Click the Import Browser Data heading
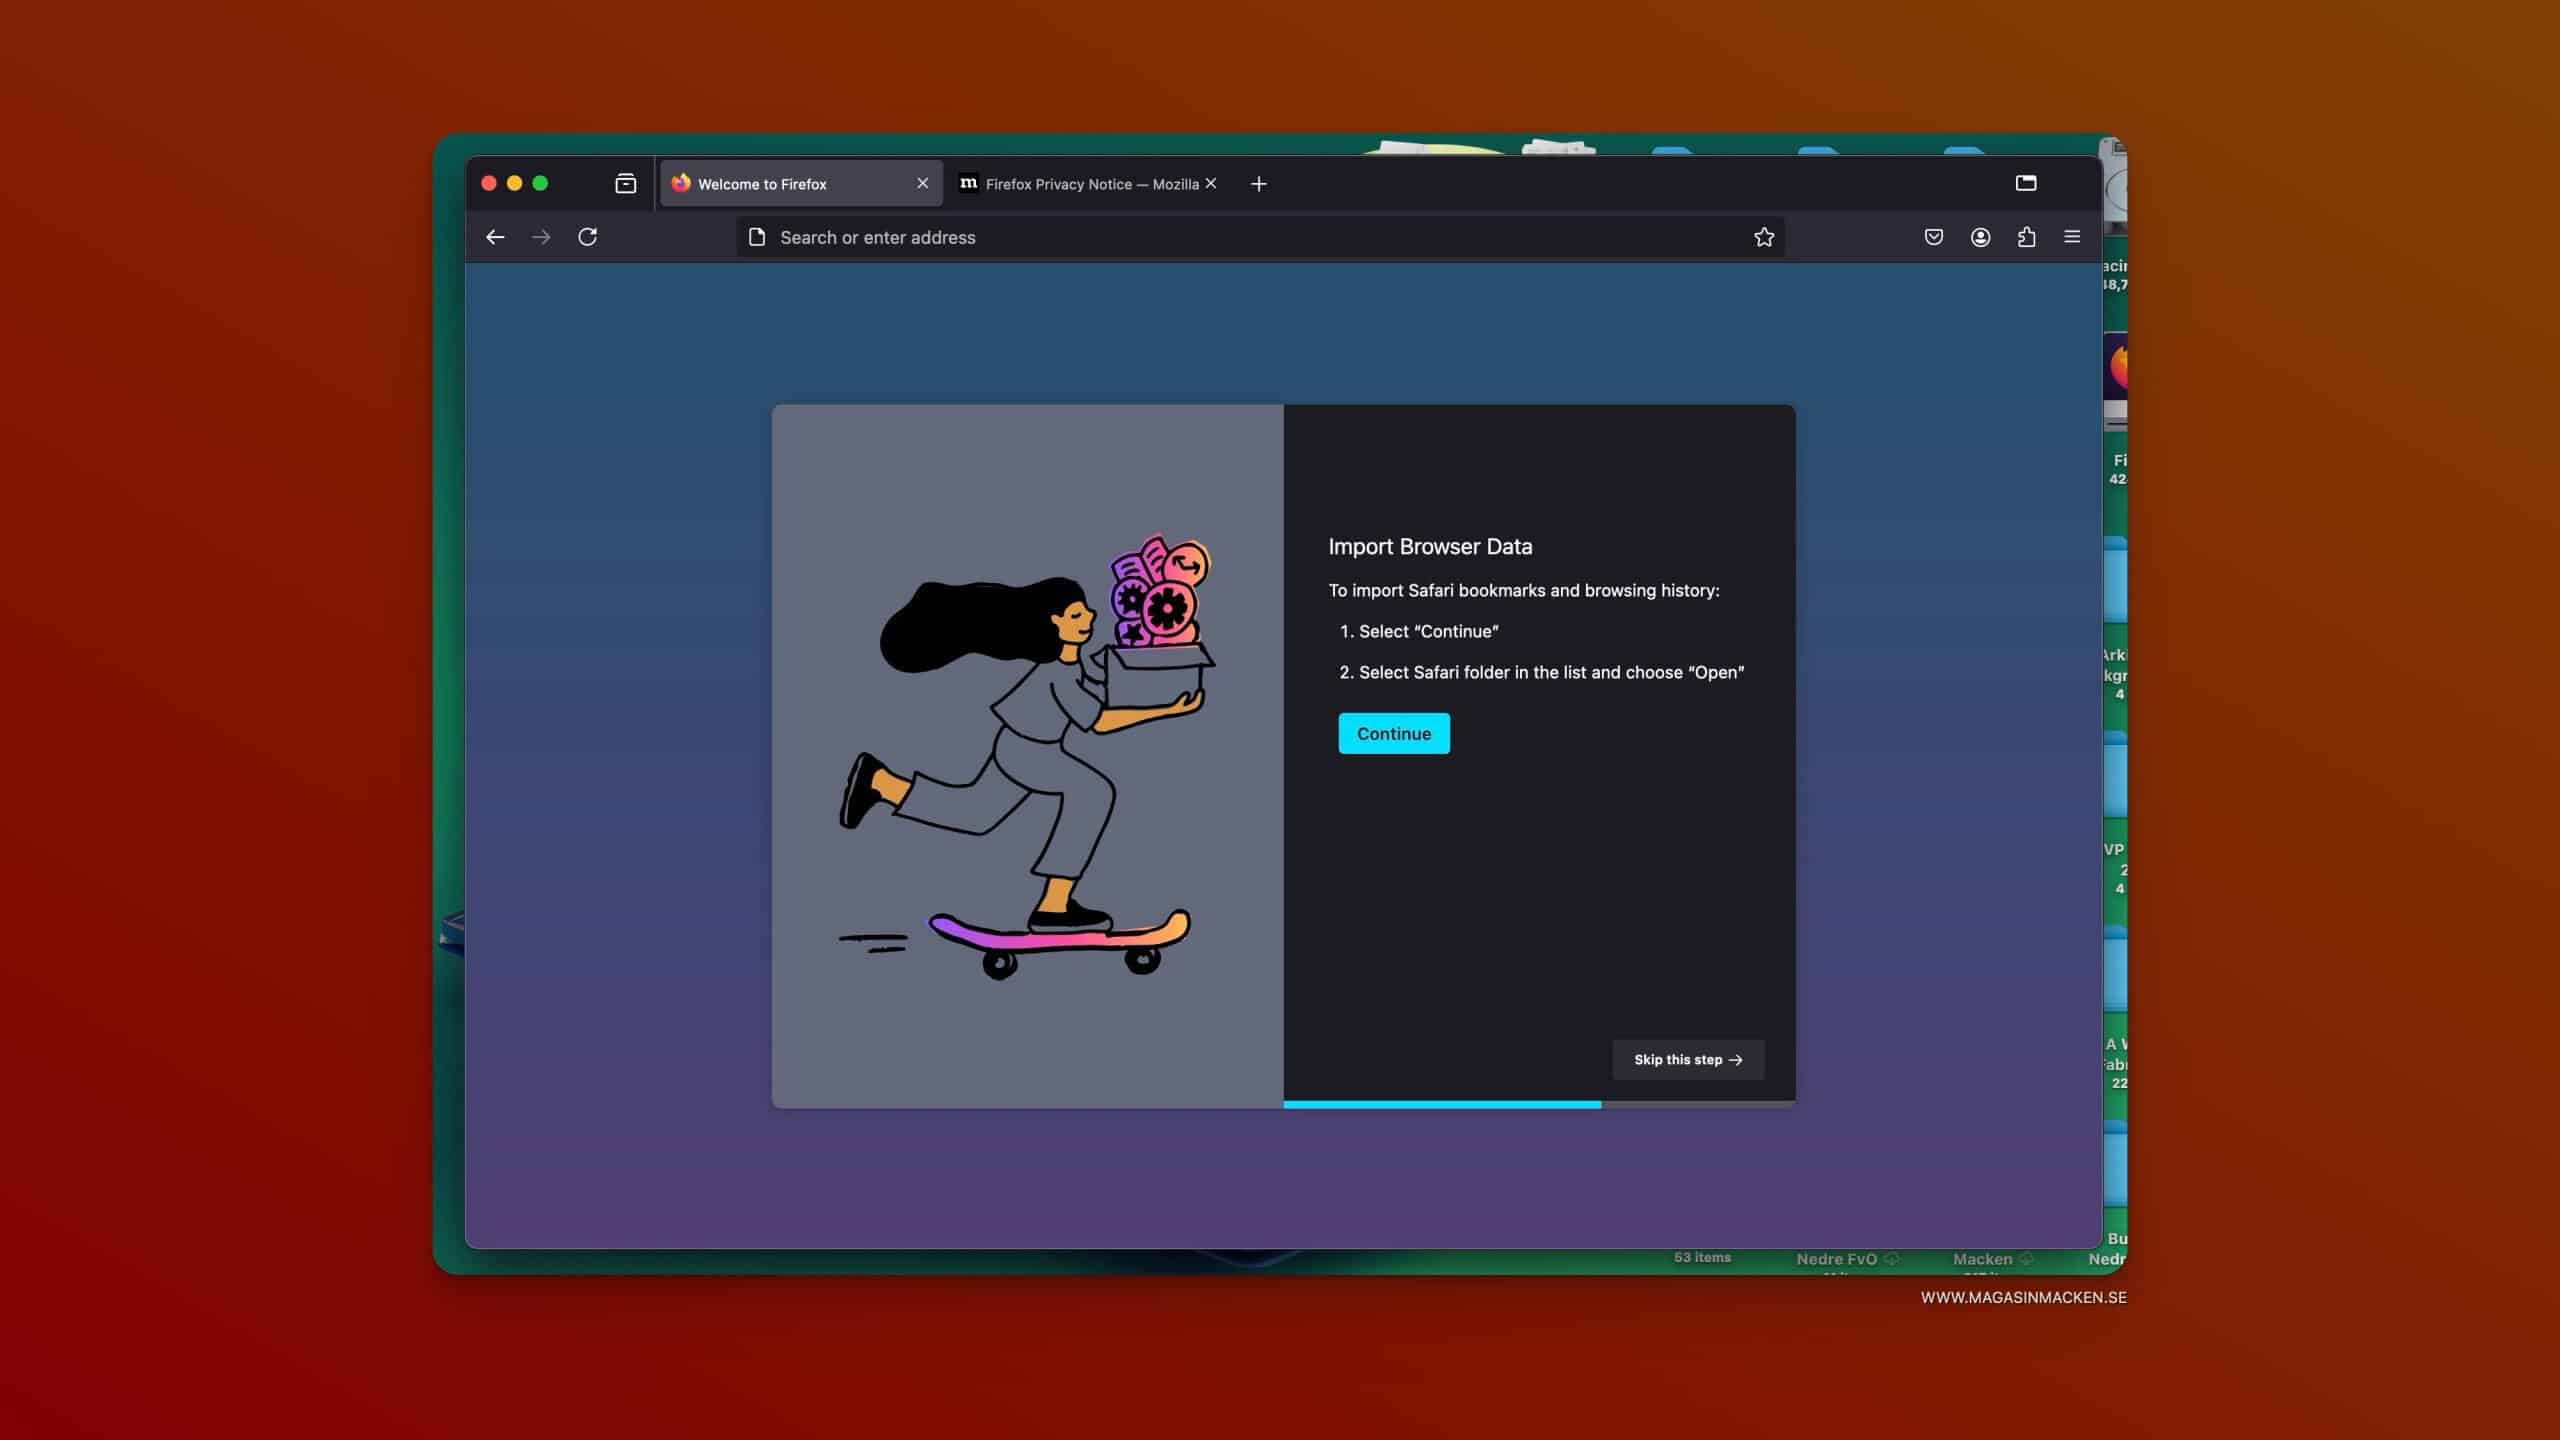Viewport: 2560px width, 1440px height. click(1430, 546)
